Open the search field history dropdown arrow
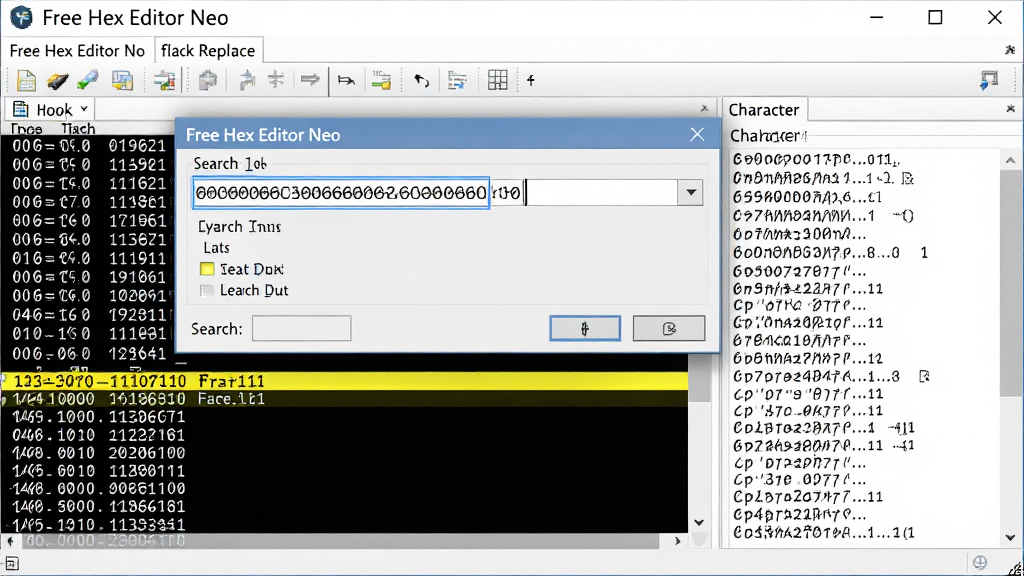This screenshot has width=1024, height=576. coord(690,193)
